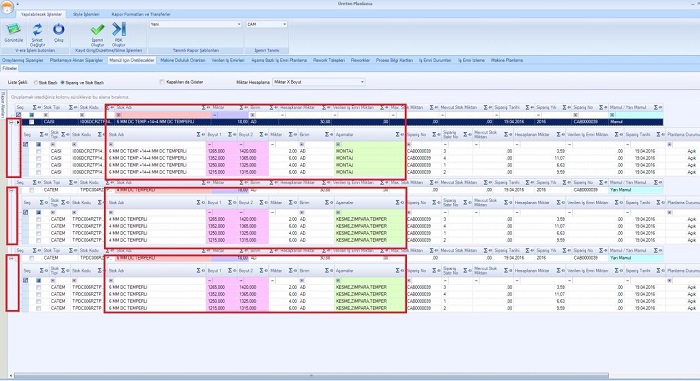Tick the CAISI row checkbox with Boyut 1 1215.000
Screen dimensions: 700x381
[x=39, y=172]
